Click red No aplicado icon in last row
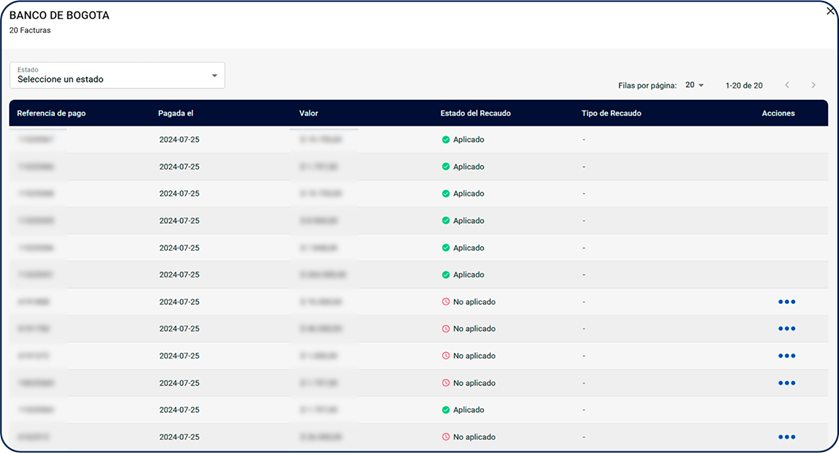The image size is (839, 453). coord(446,437)
